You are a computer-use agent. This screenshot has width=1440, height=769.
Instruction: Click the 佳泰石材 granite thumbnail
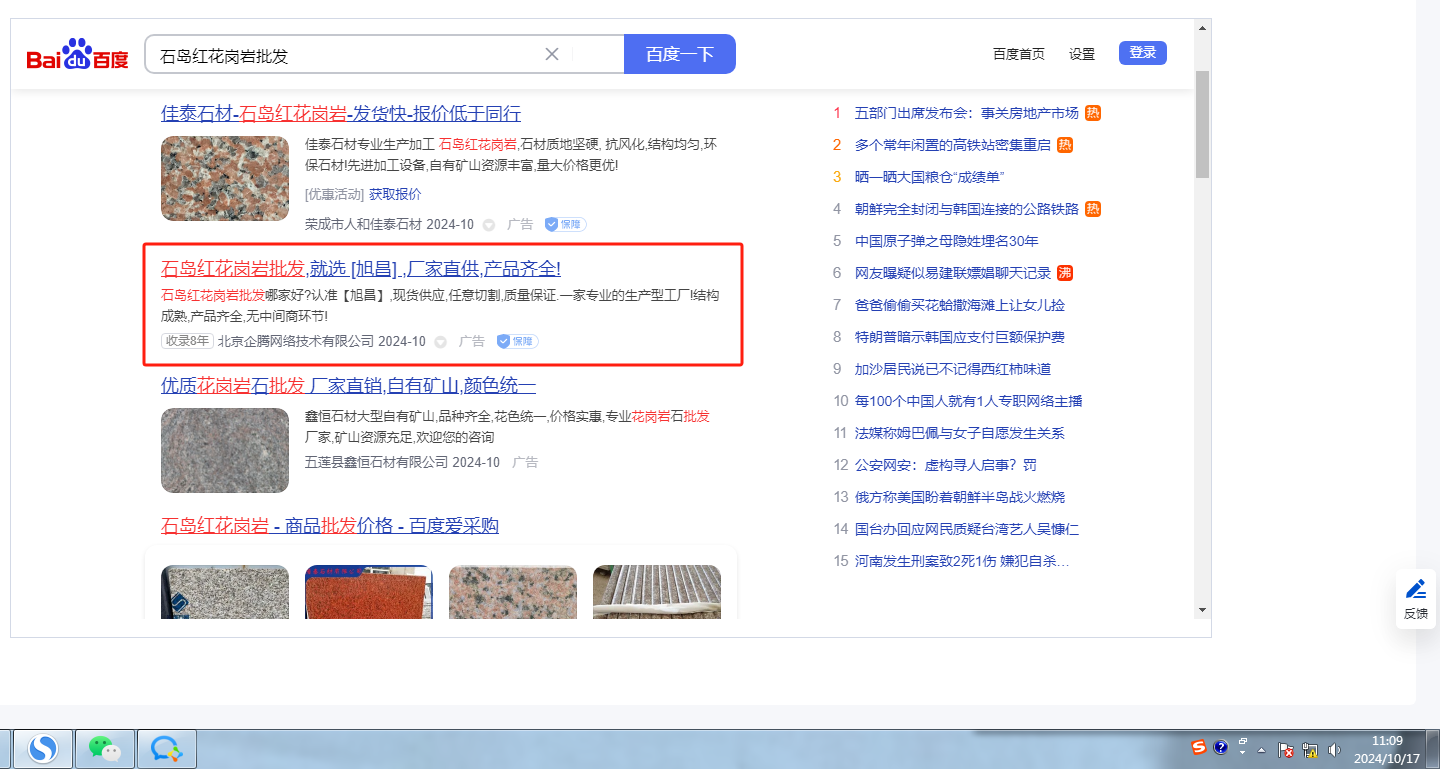(225, 178)
